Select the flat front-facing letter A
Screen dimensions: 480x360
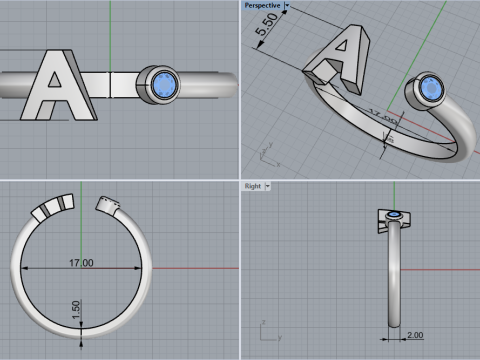pyautogui.click(x=58, y=85)
